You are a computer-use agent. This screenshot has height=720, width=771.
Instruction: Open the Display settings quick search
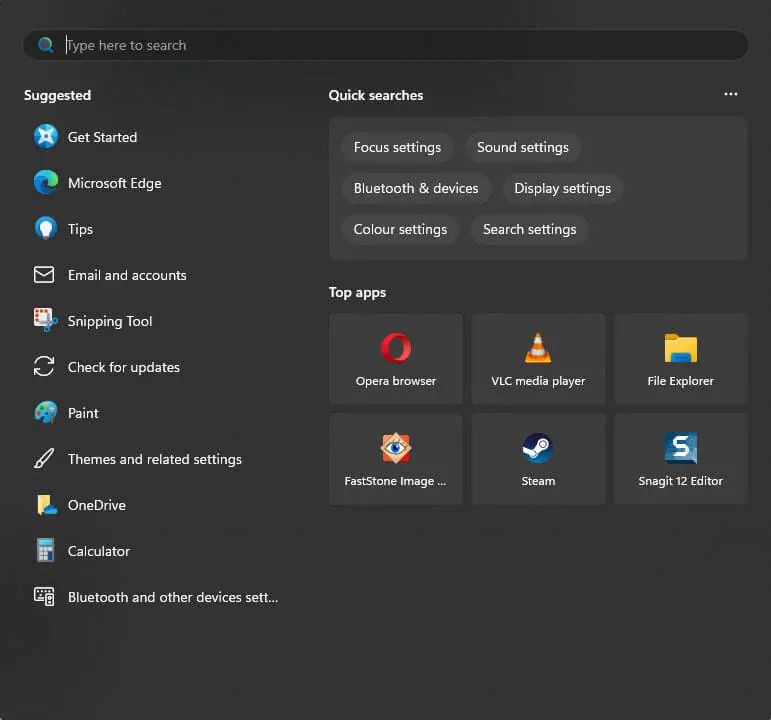pos(563,188)
